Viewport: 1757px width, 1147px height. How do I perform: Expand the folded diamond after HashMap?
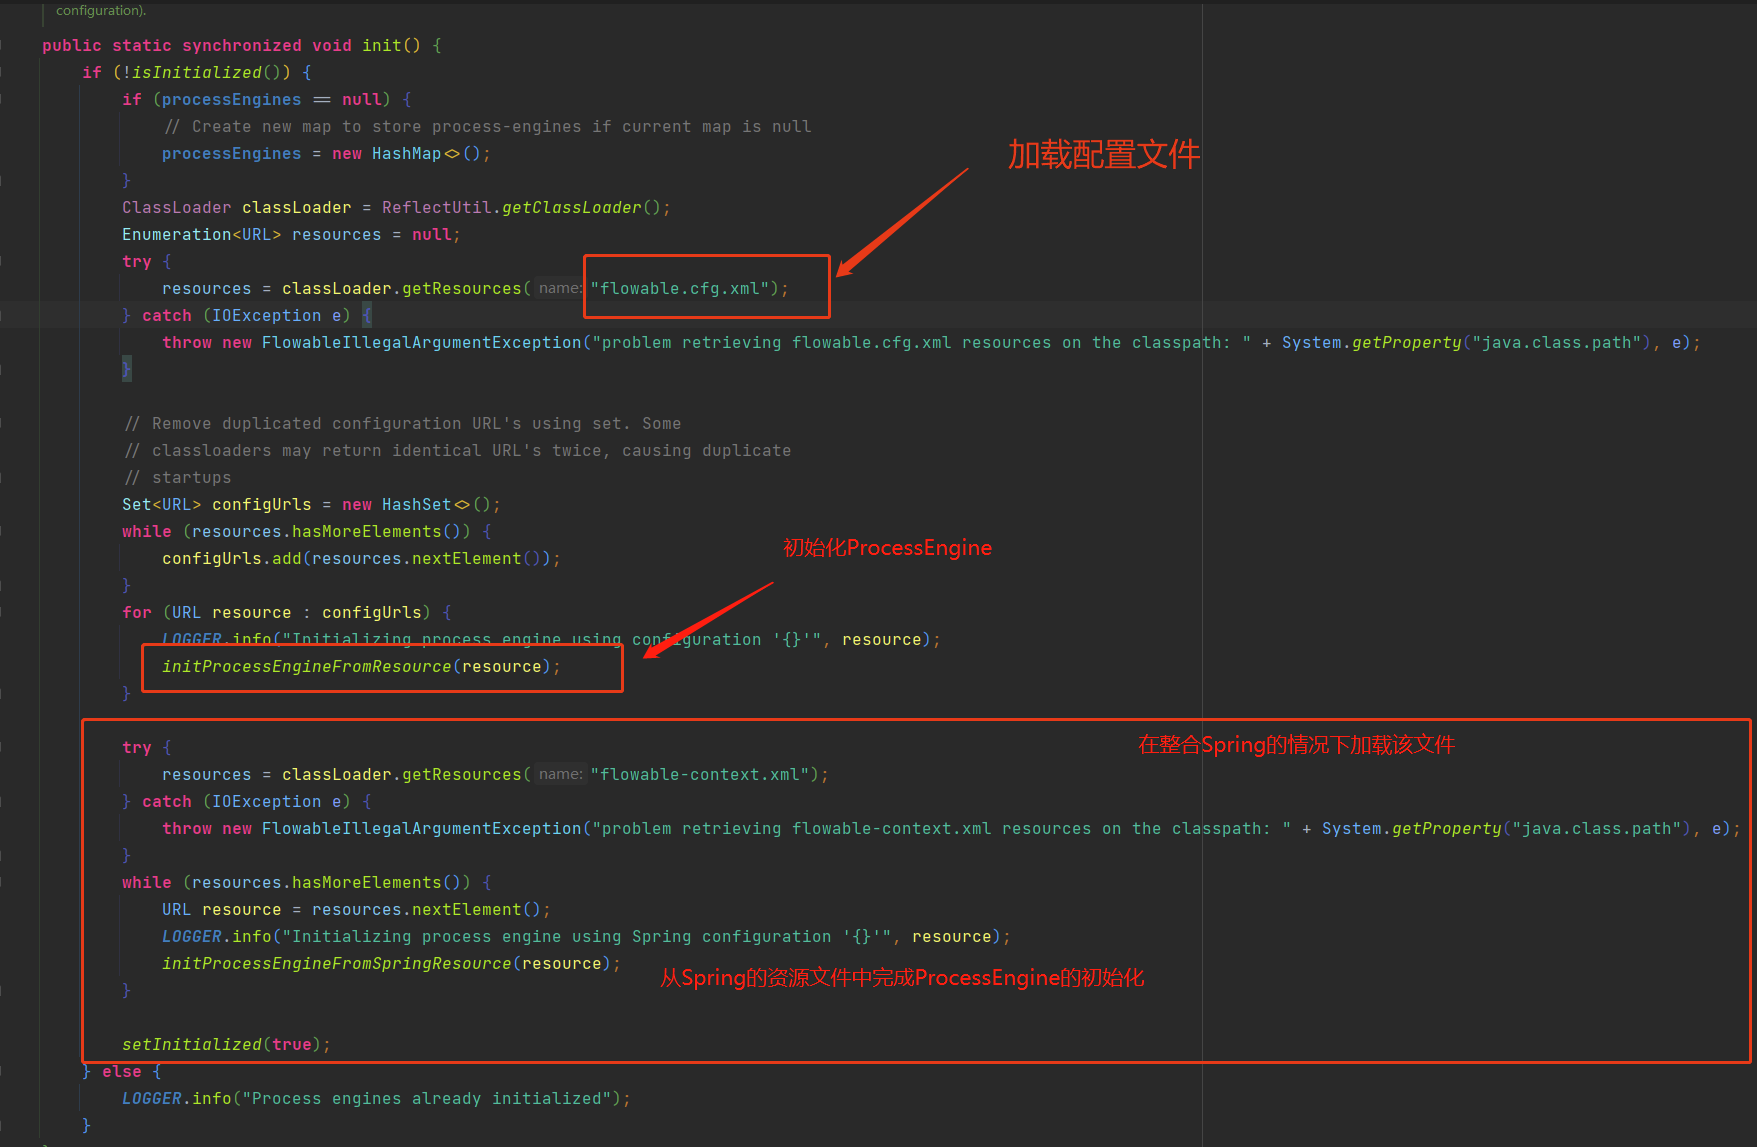[x=452, y=154]
